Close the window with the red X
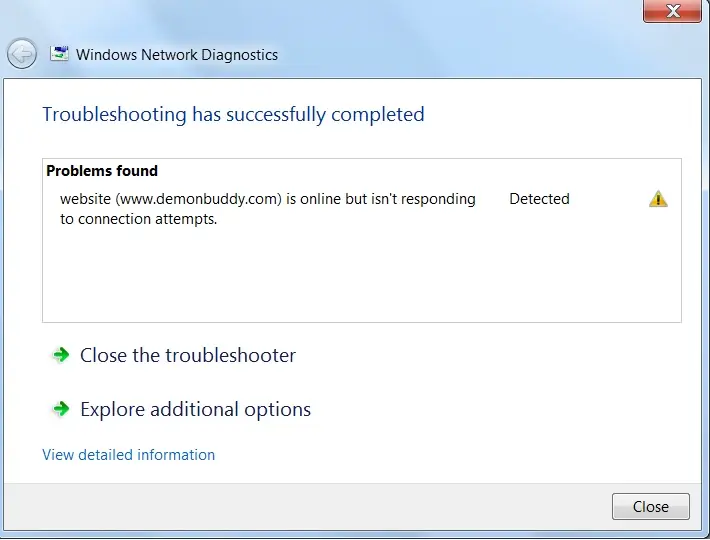Viewport: 710px width, 540px height. [672, 11]
